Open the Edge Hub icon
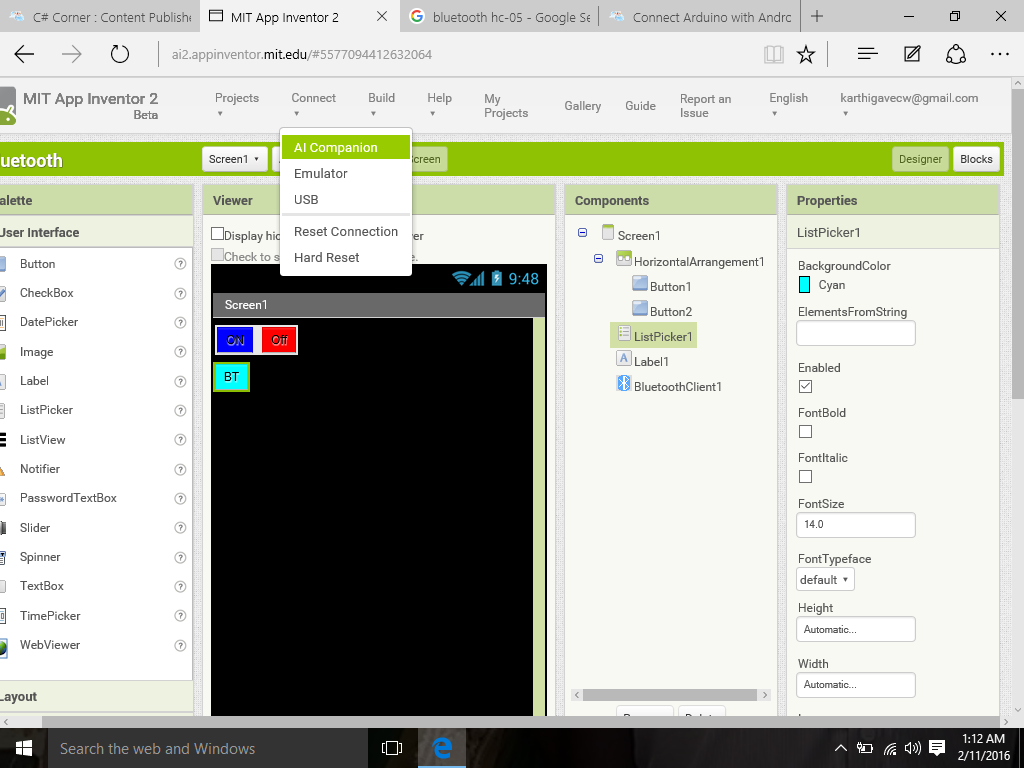 [x=867, y=54]
